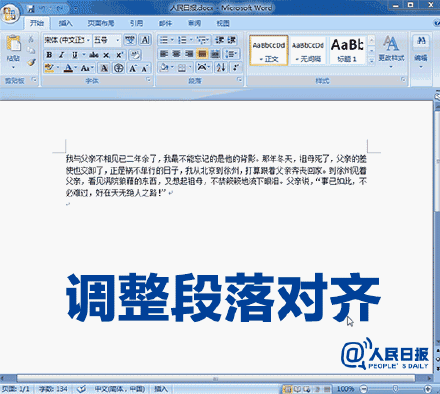
Task: Open the 开始 (Home) tab
Action: coord(37,23)
